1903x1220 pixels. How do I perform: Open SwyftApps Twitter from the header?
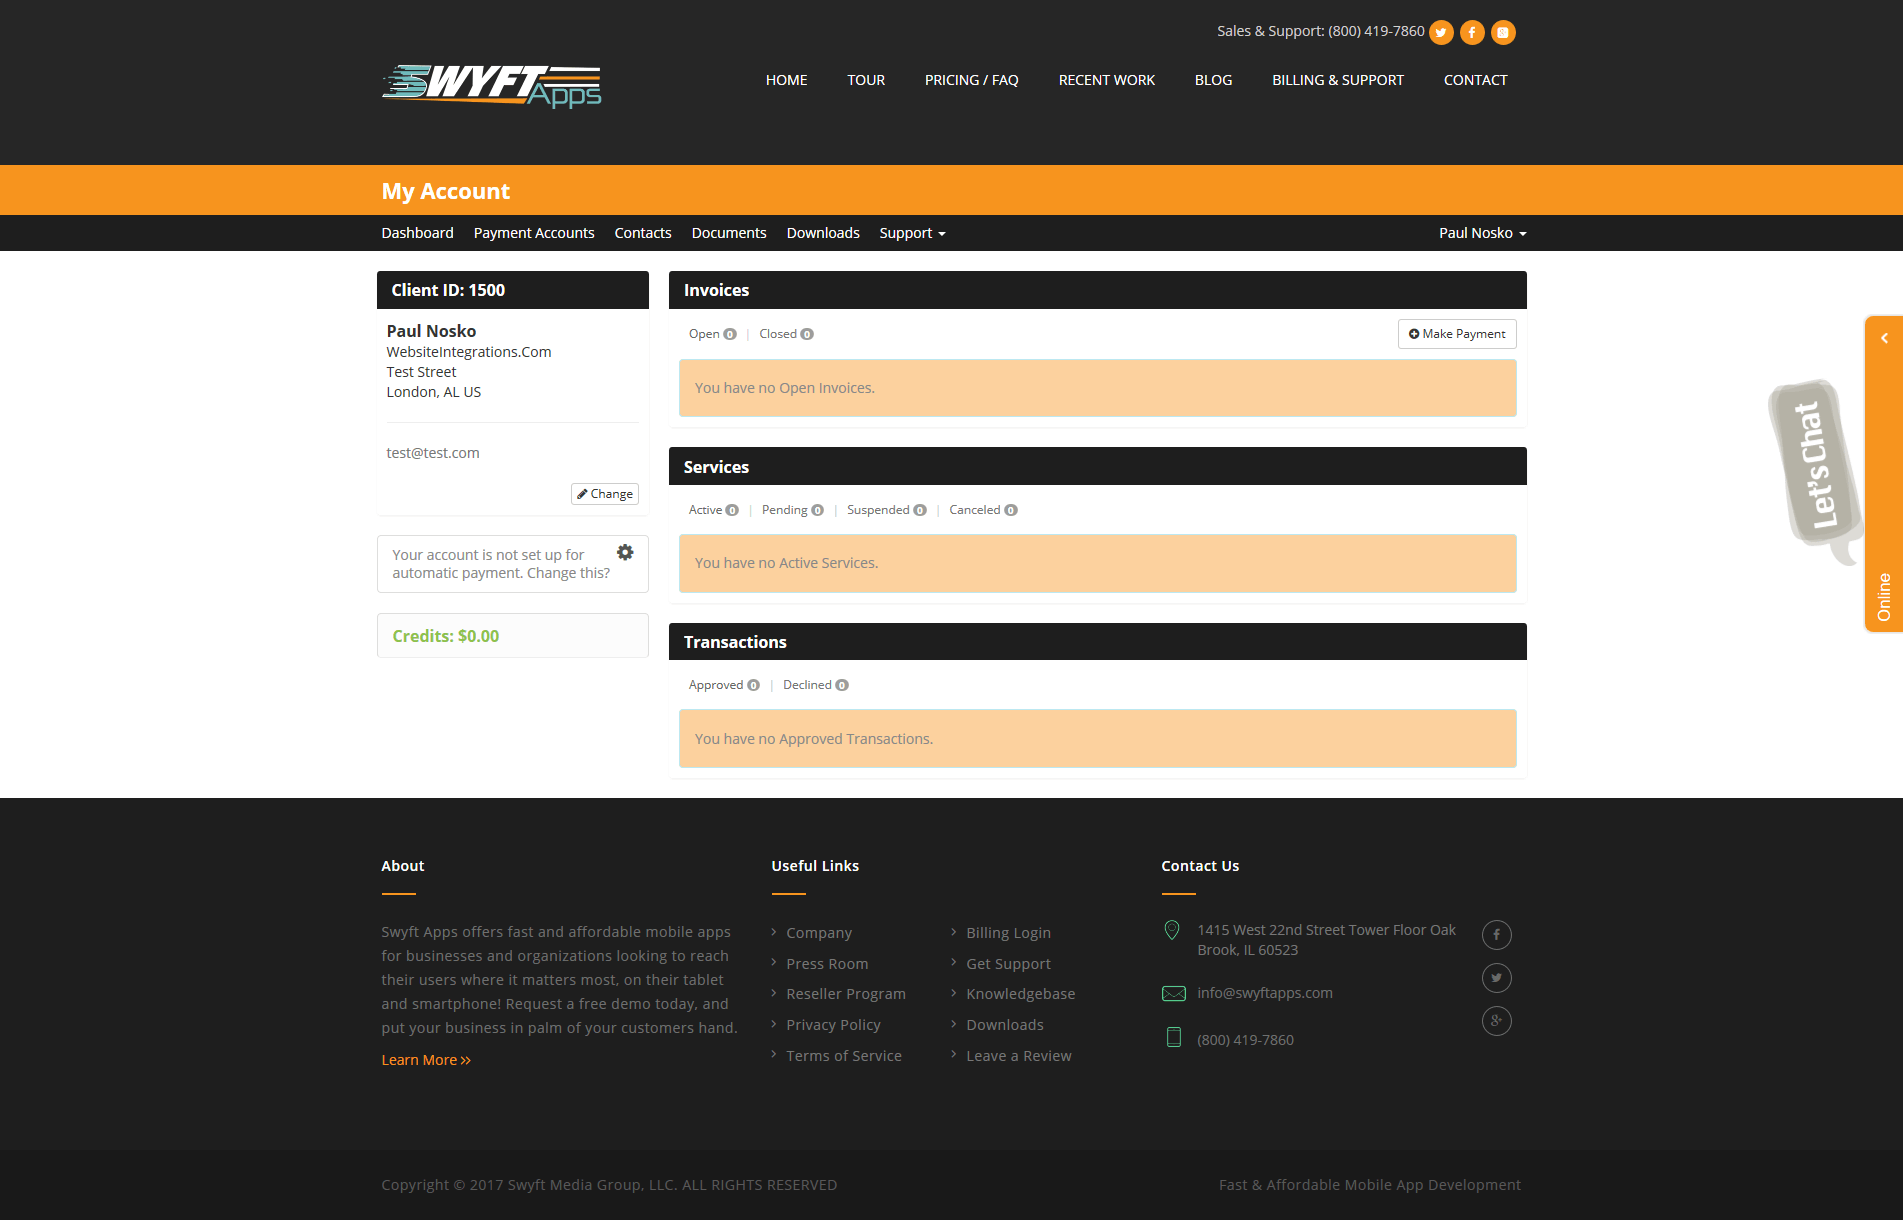click(x=1441, y=32)
